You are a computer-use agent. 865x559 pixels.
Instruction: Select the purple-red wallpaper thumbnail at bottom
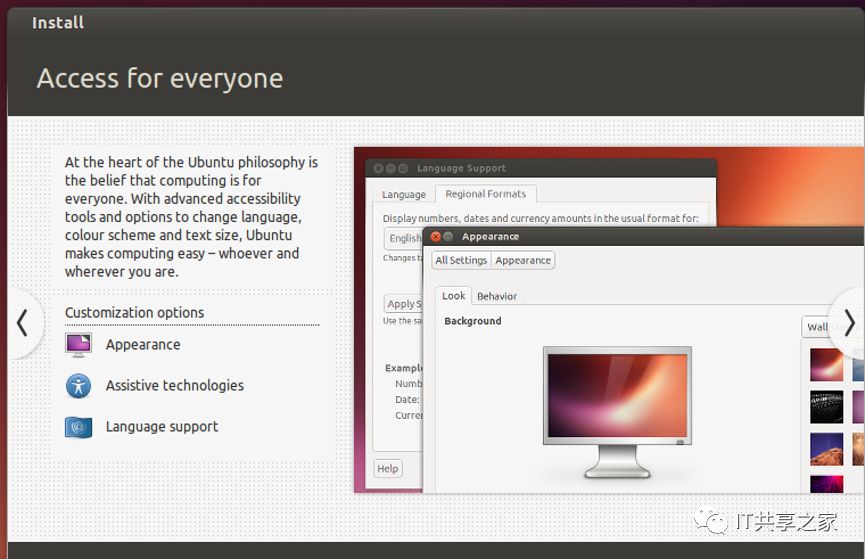826,484
